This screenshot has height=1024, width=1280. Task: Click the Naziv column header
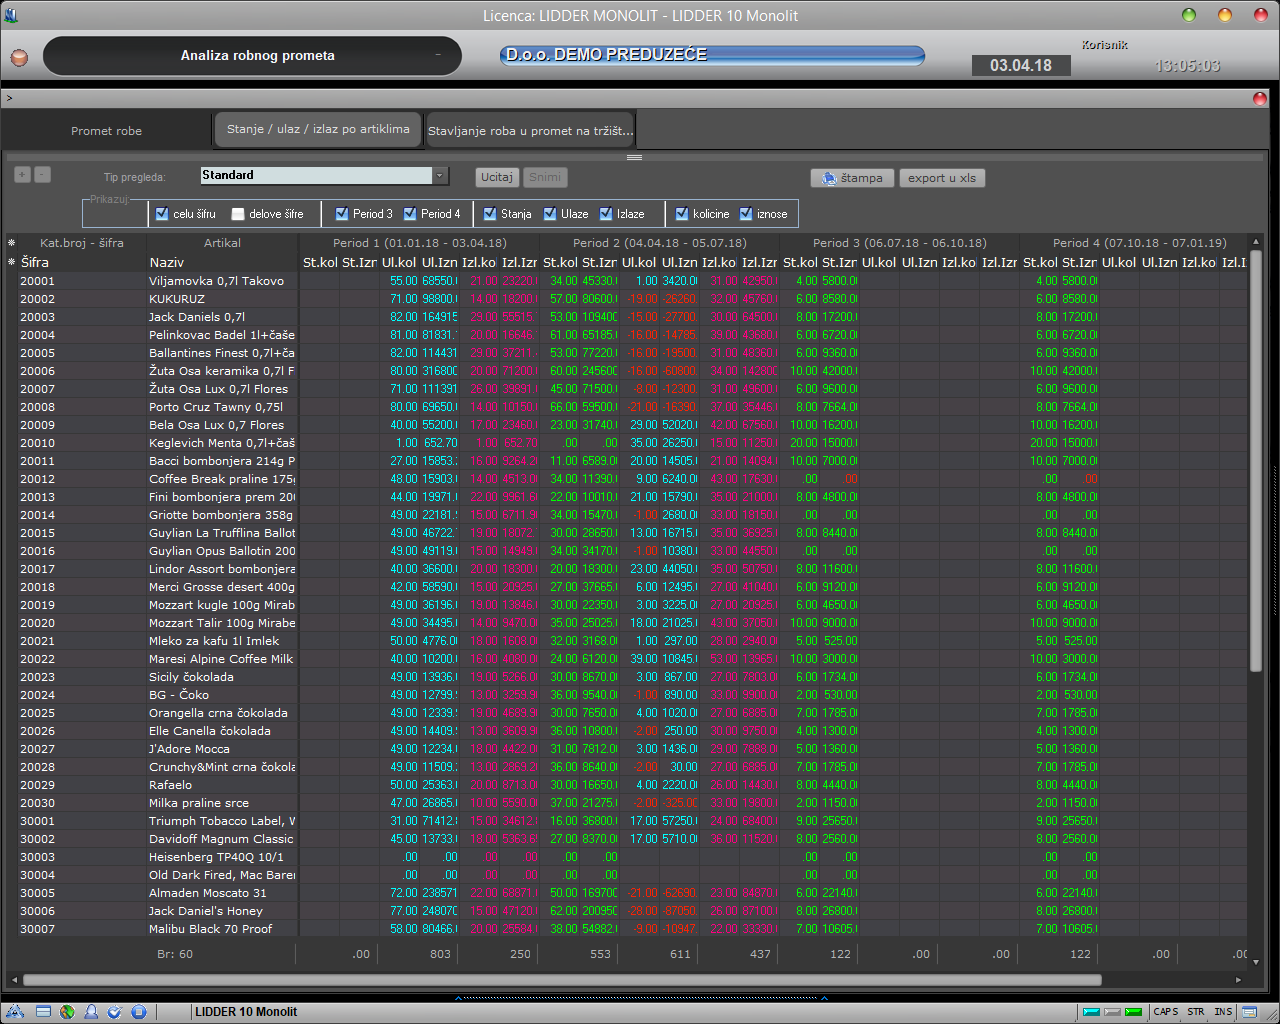(x=222, y=262)
